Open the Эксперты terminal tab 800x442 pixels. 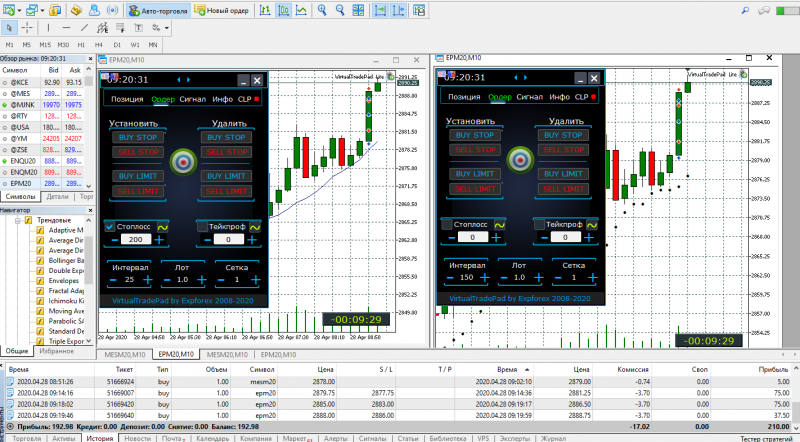[515, 438]
